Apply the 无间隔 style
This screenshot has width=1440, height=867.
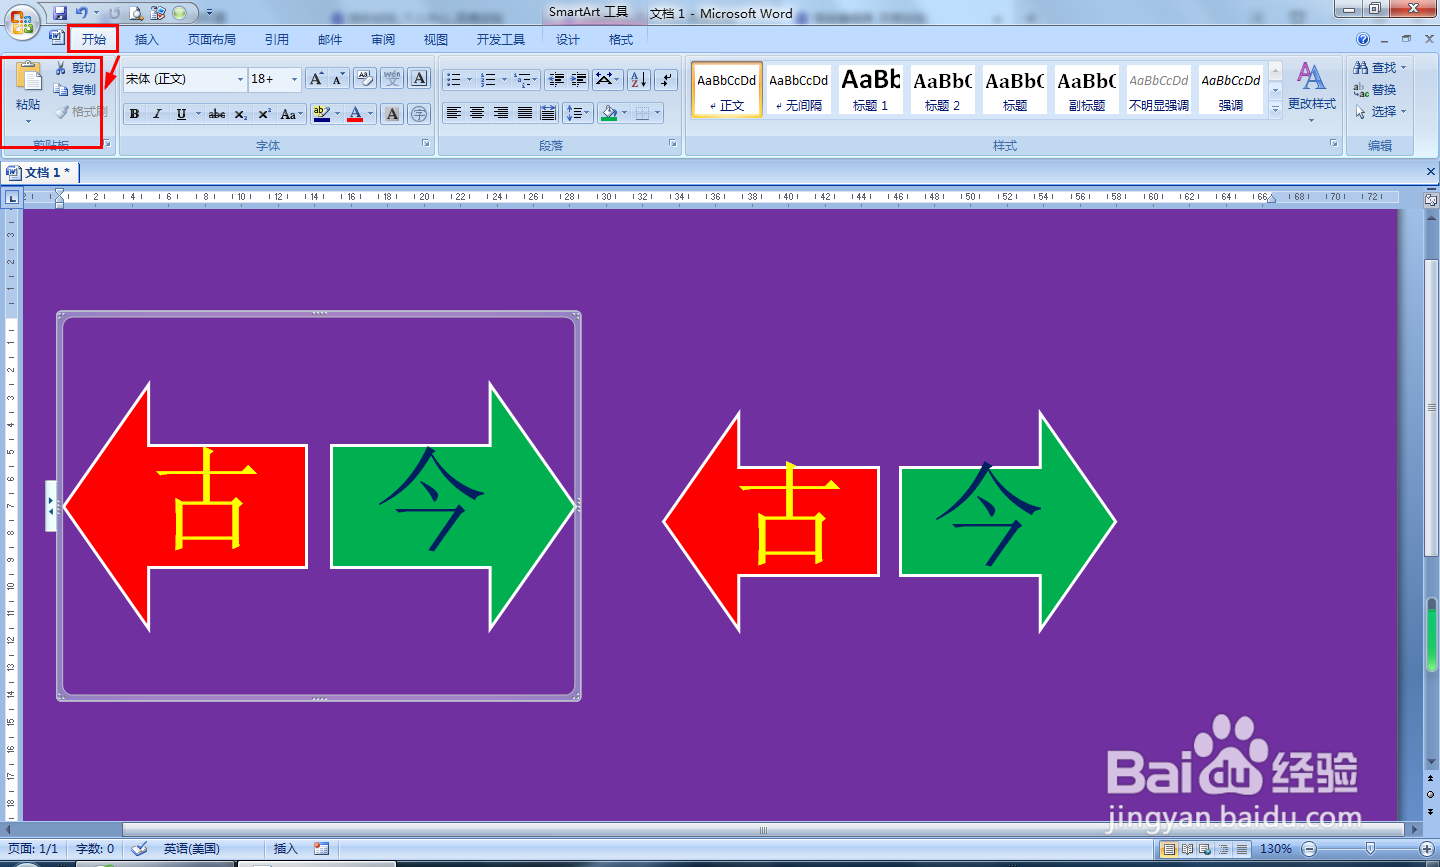pos(798,89)
